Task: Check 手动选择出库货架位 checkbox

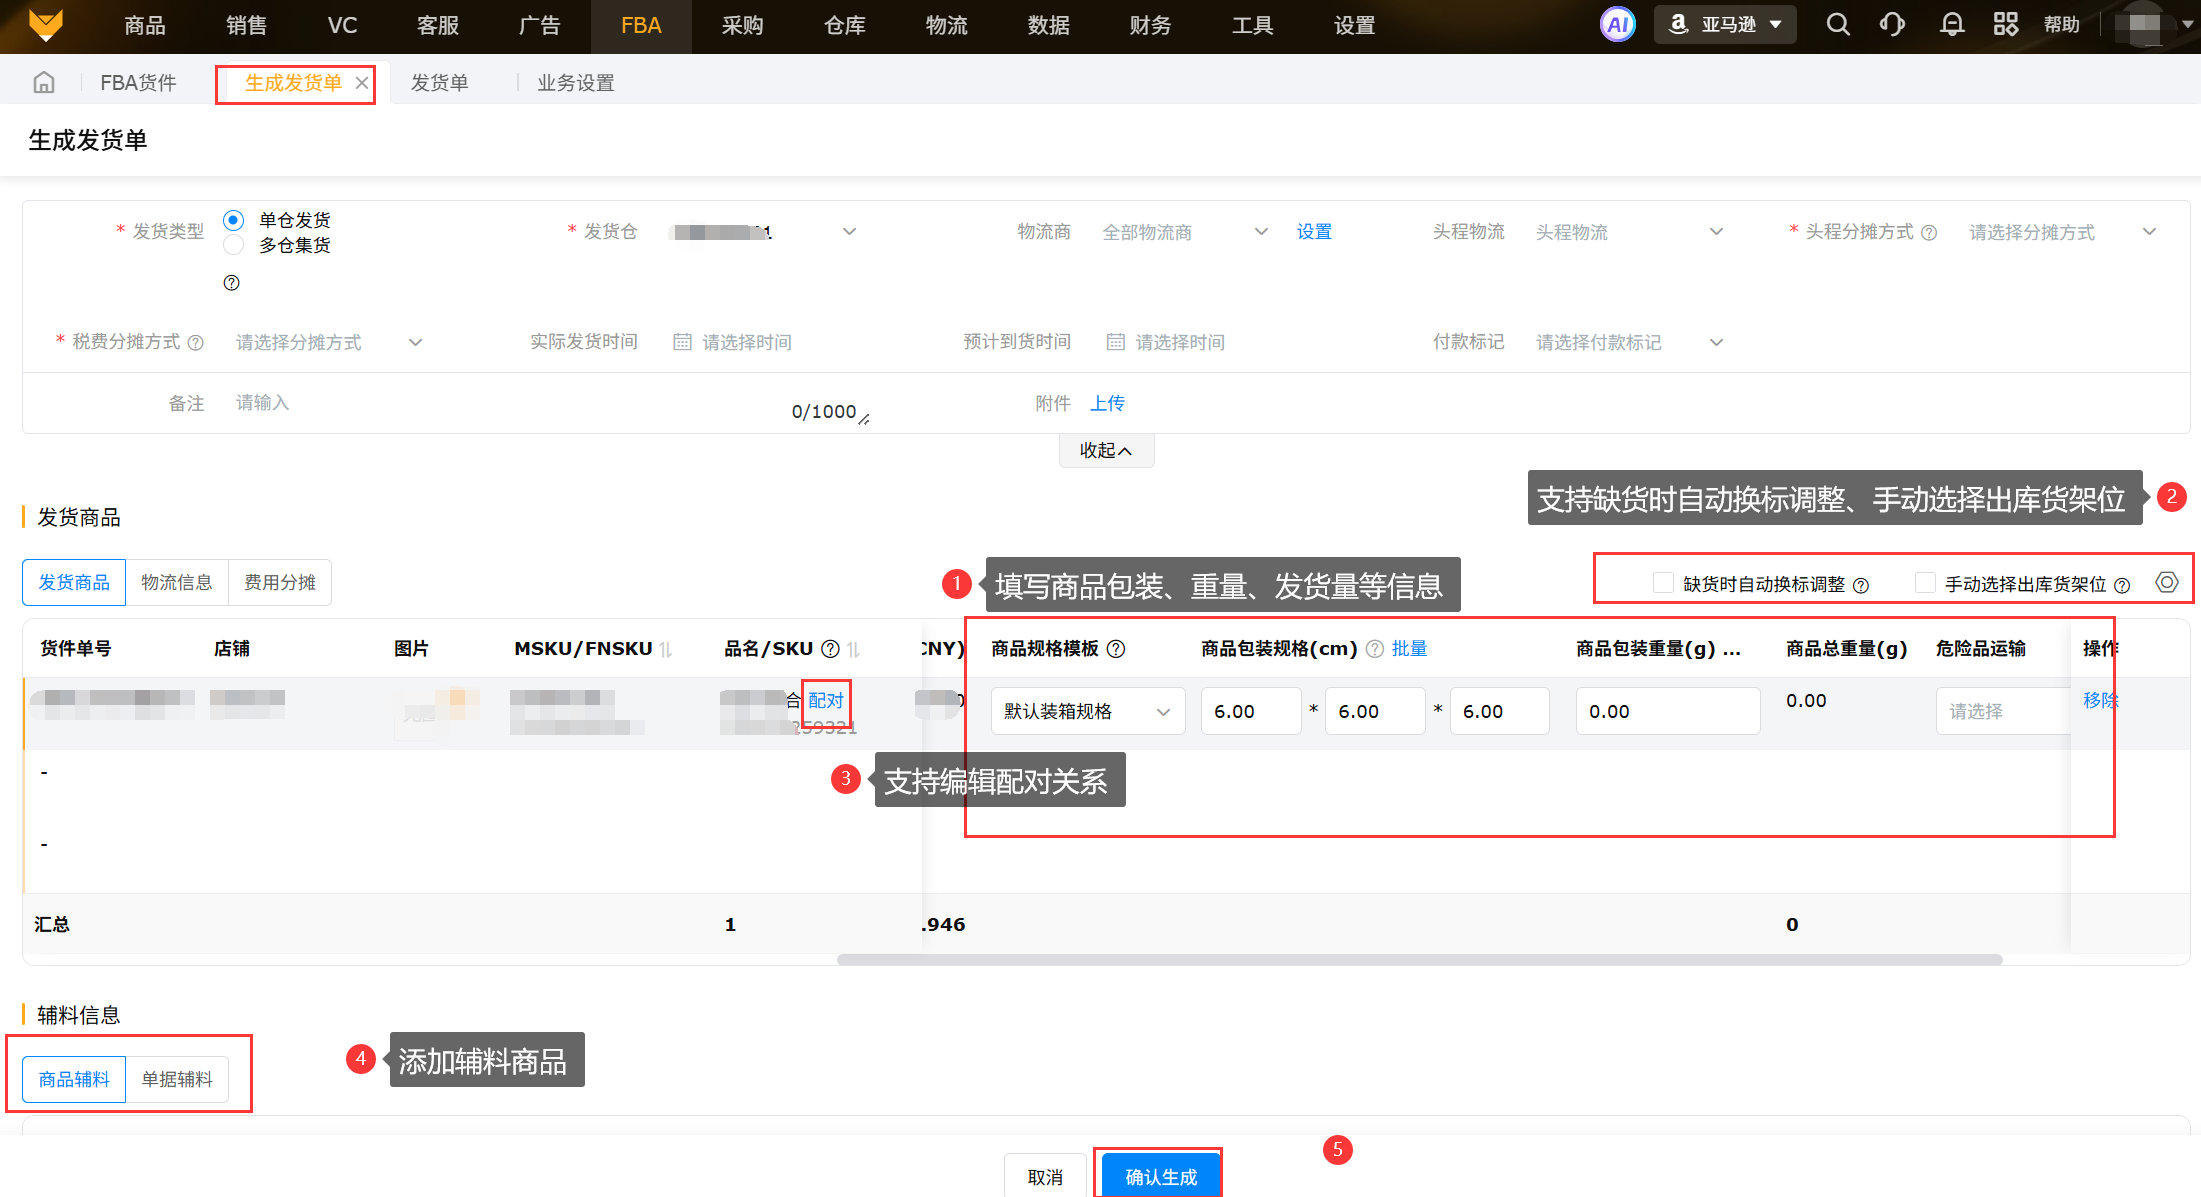Action: click(x=1924, y=583)
